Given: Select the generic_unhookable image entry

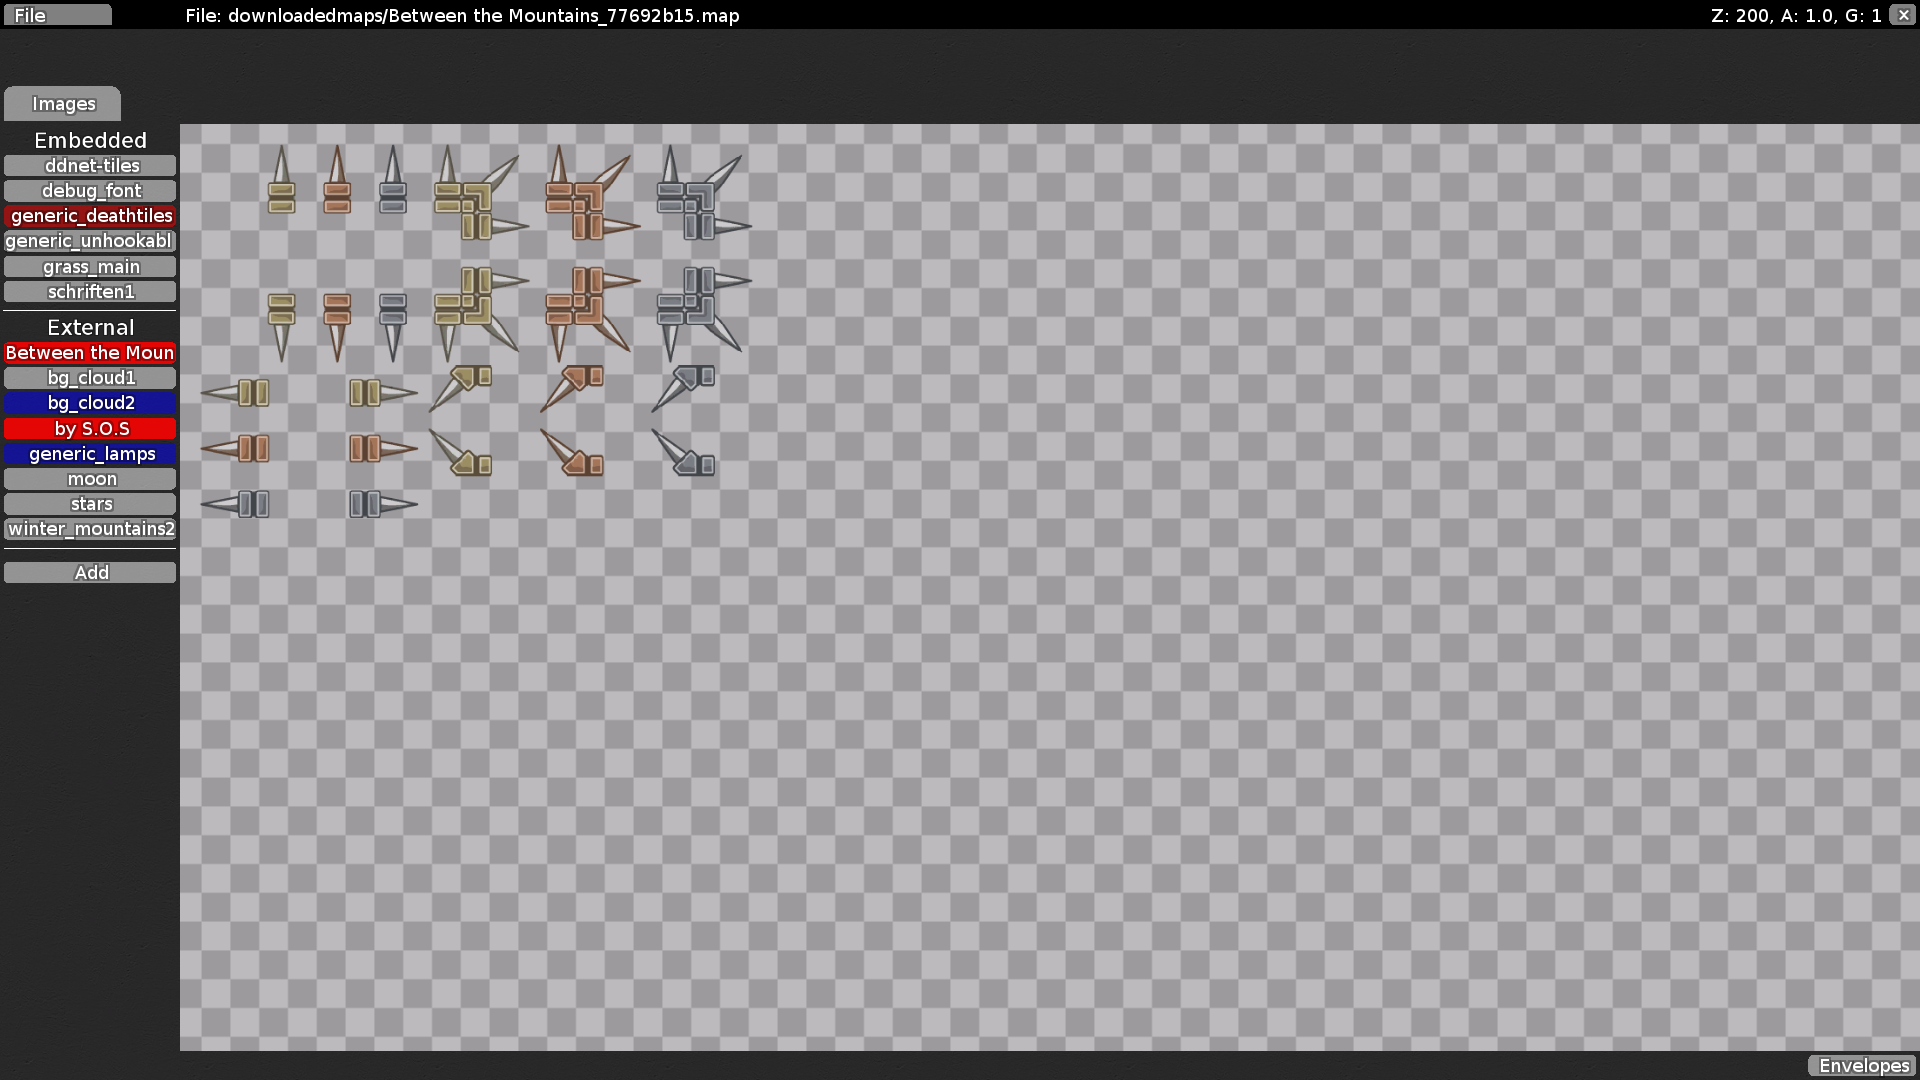Looking at the screenshot, I should tap(90, 240).
